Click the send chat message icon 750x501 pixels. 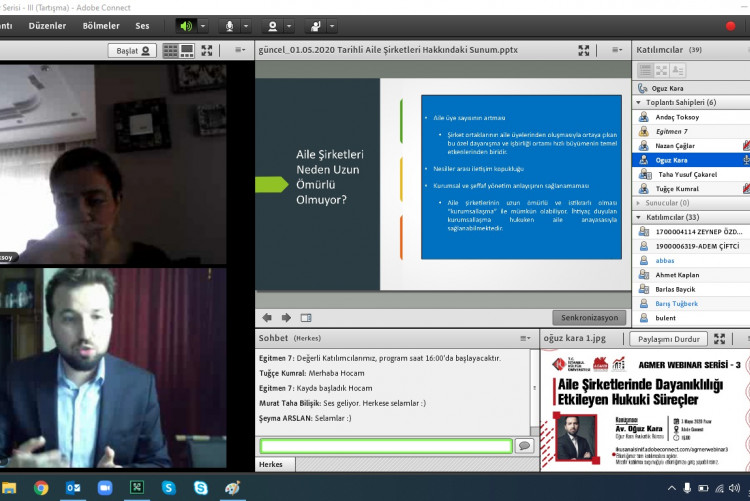tap(524, 446)
